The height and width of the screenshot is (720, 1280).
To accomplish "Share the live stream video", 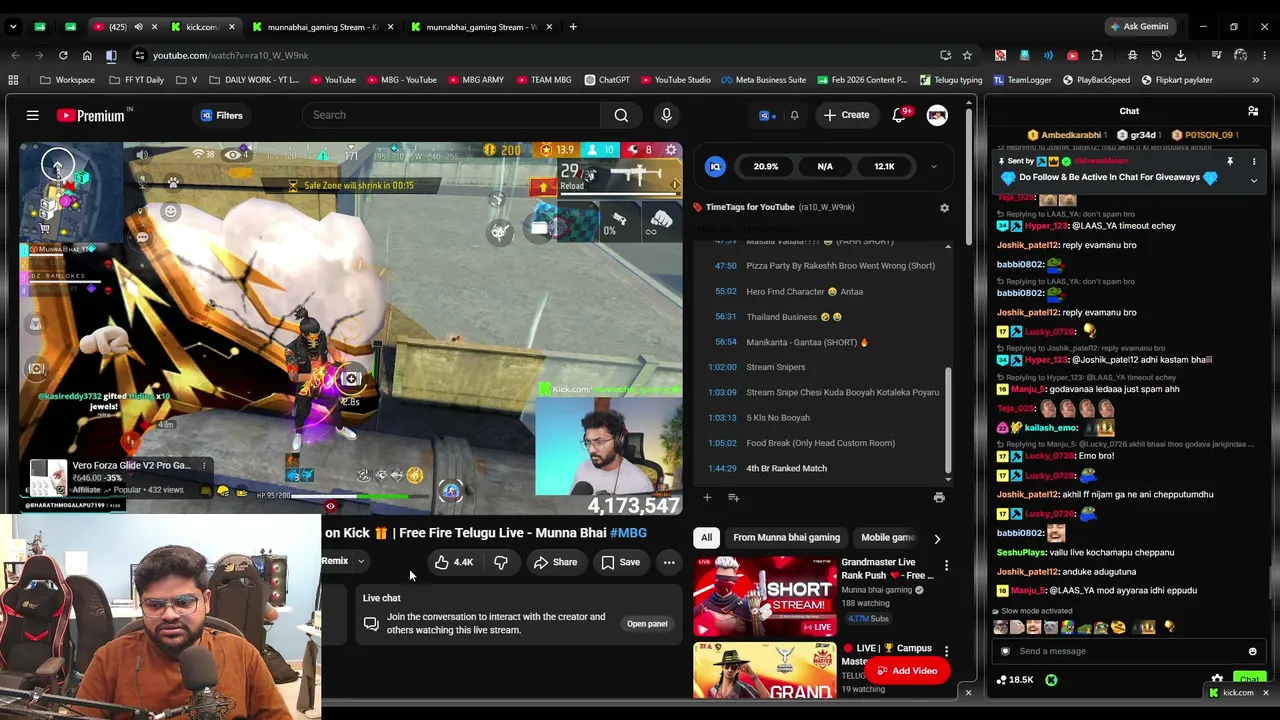I will (555, 562).
